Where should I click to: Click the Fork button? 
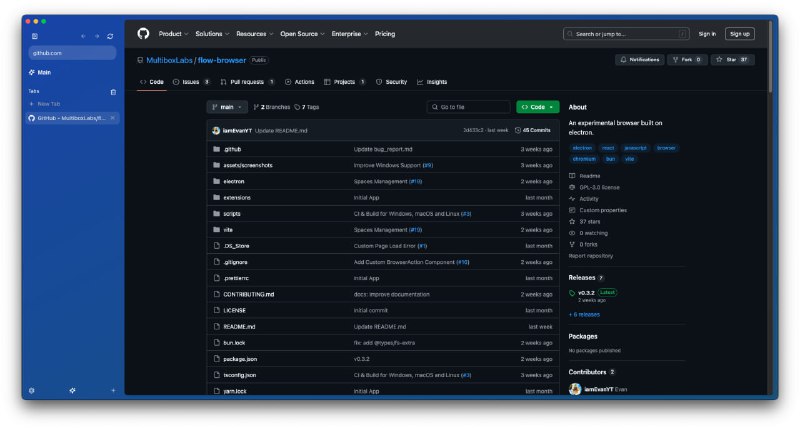pyautogui.click(x=687, y=60)
